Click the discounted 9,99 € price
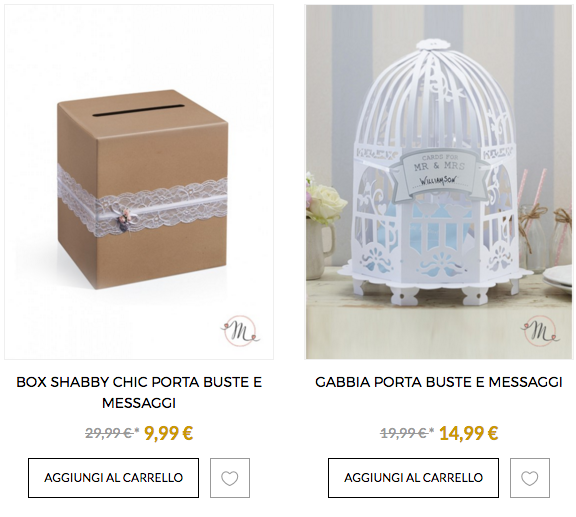The image size is (576, 517). [169, 433]
